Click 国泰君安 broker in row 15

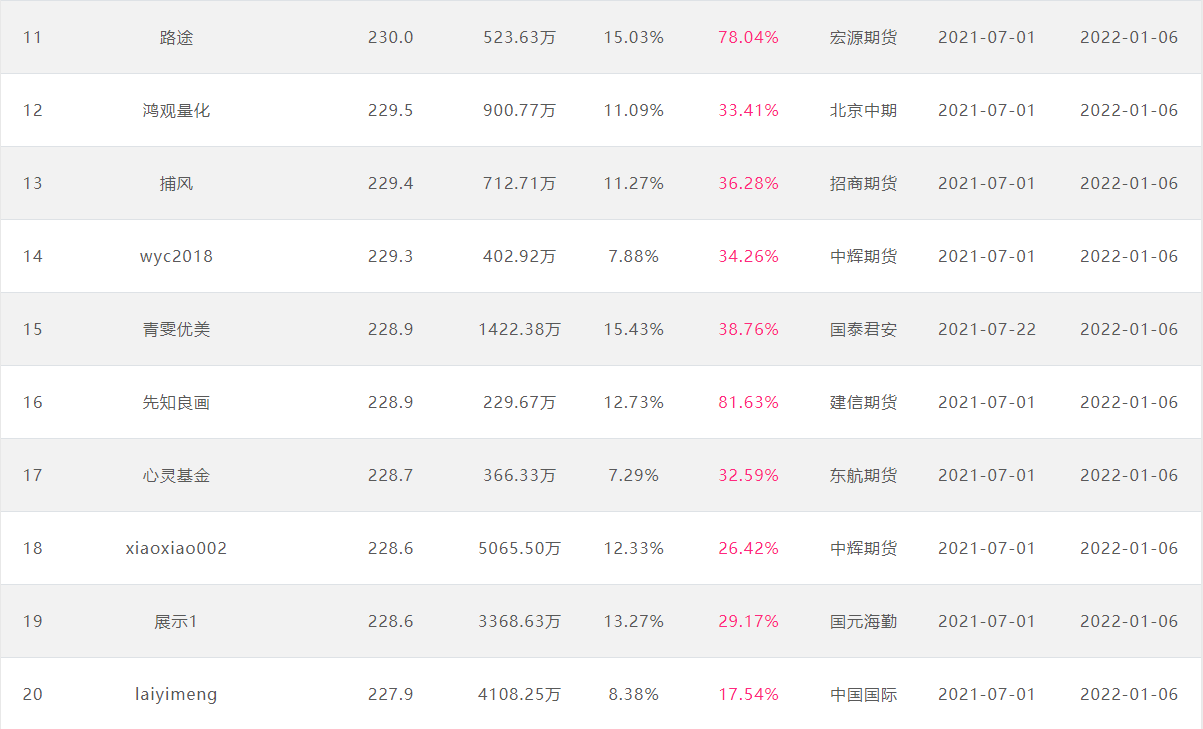coord(863,329)
